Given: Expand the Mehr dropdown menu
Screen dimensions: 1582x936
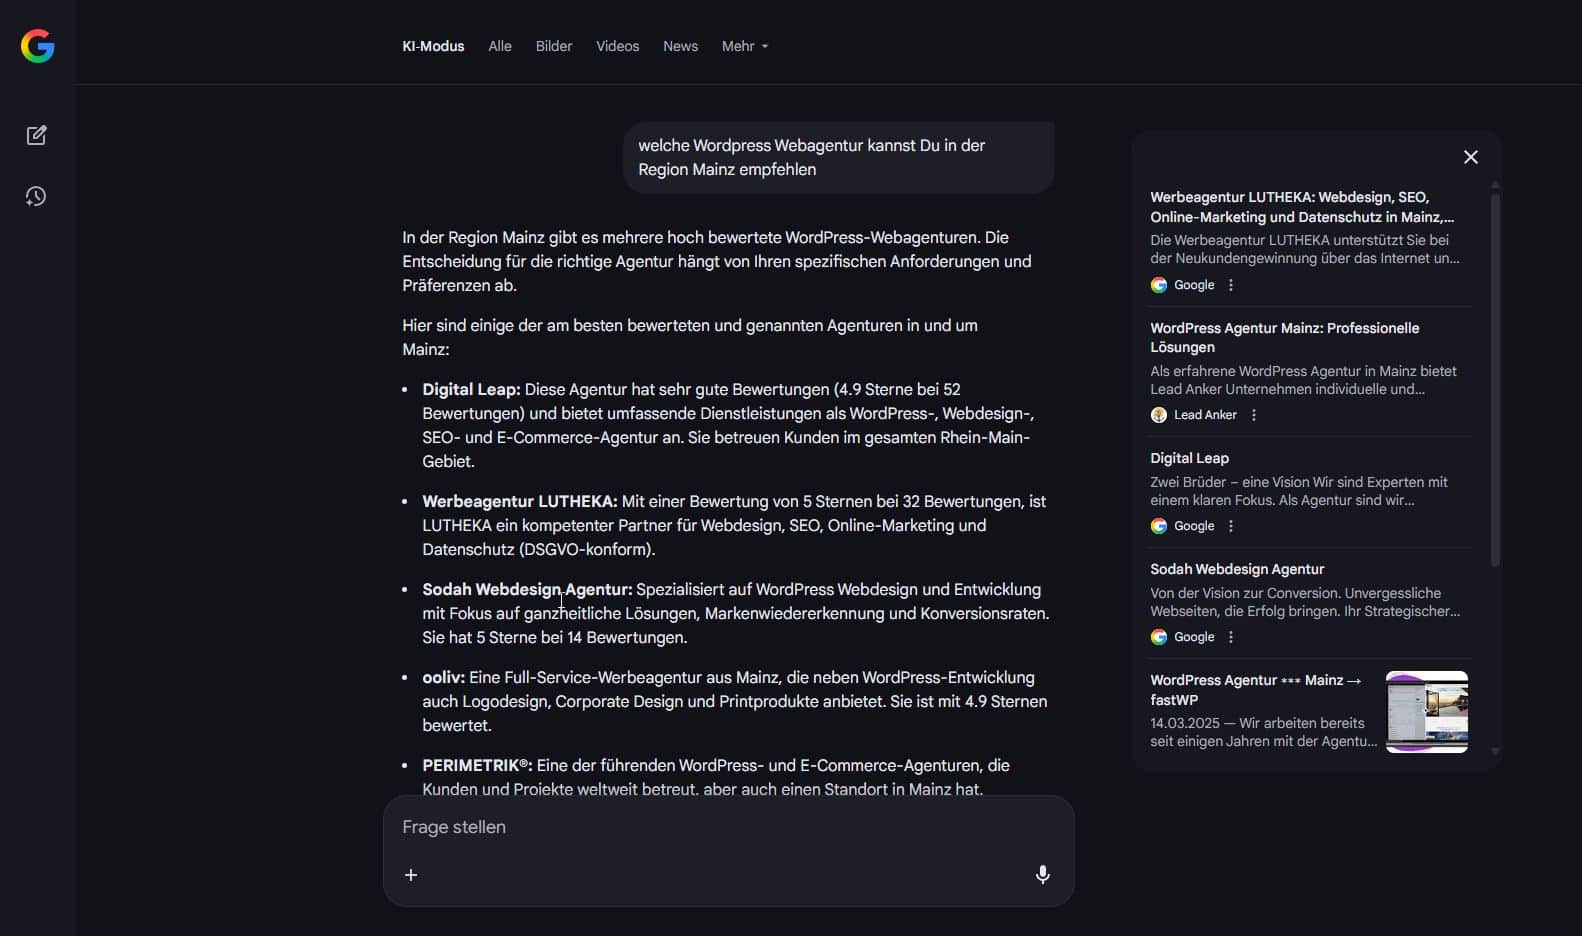Looking at the screenshot, I should tap(745, 46).
